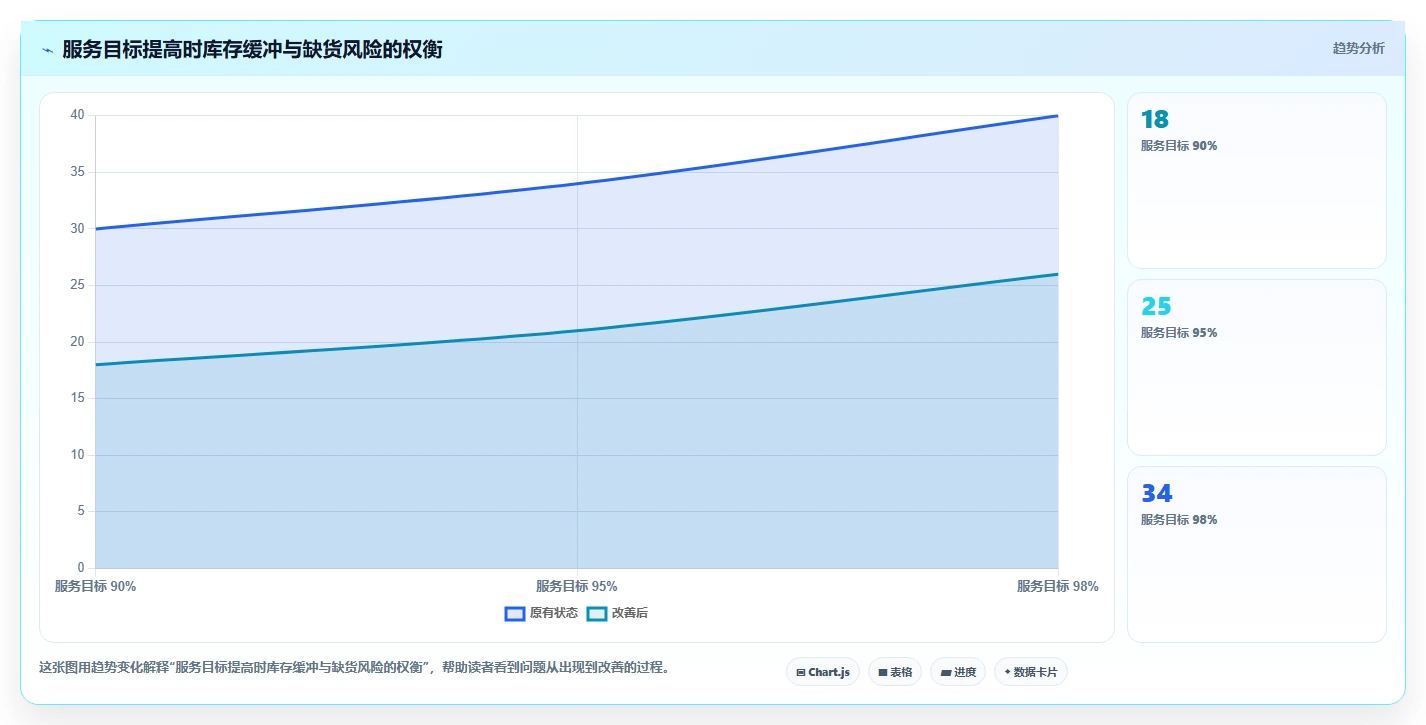Viewport: 1426px width, 725px height.
Task: Click the 改善后 line start point at 18
Action: tap(96, 364)
